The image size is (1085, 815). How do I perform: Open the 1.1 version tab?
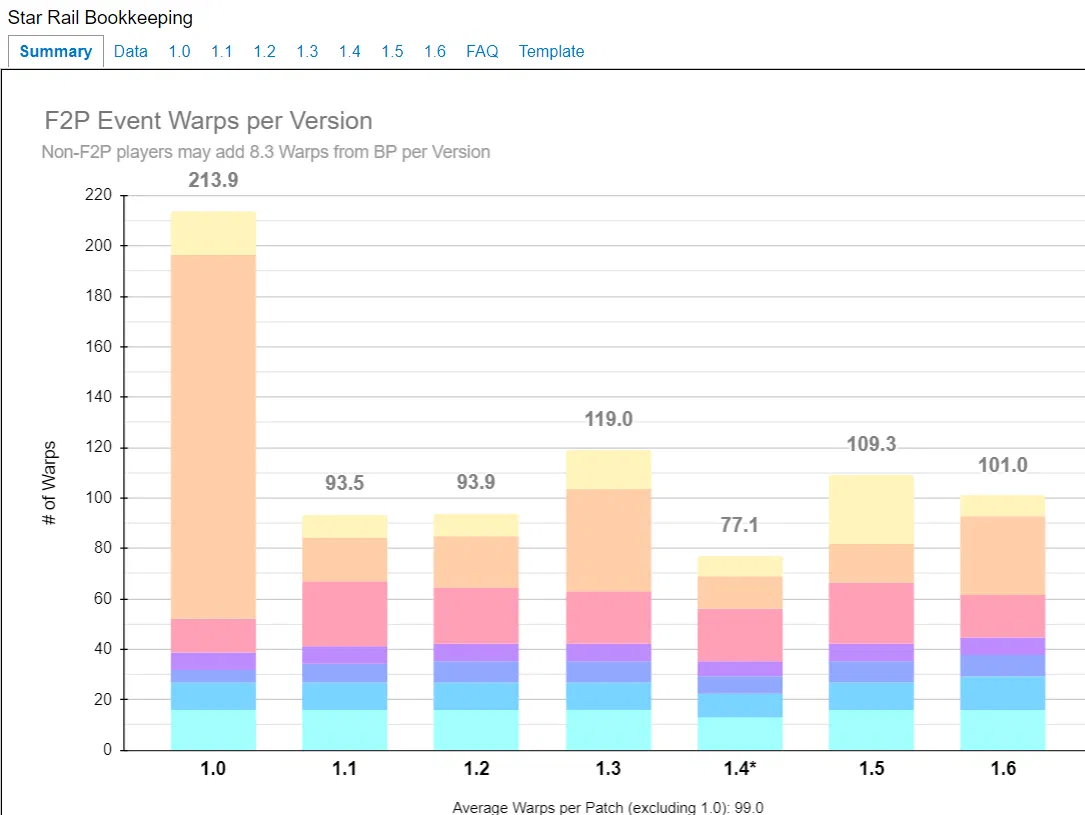(x=221, y=51)
